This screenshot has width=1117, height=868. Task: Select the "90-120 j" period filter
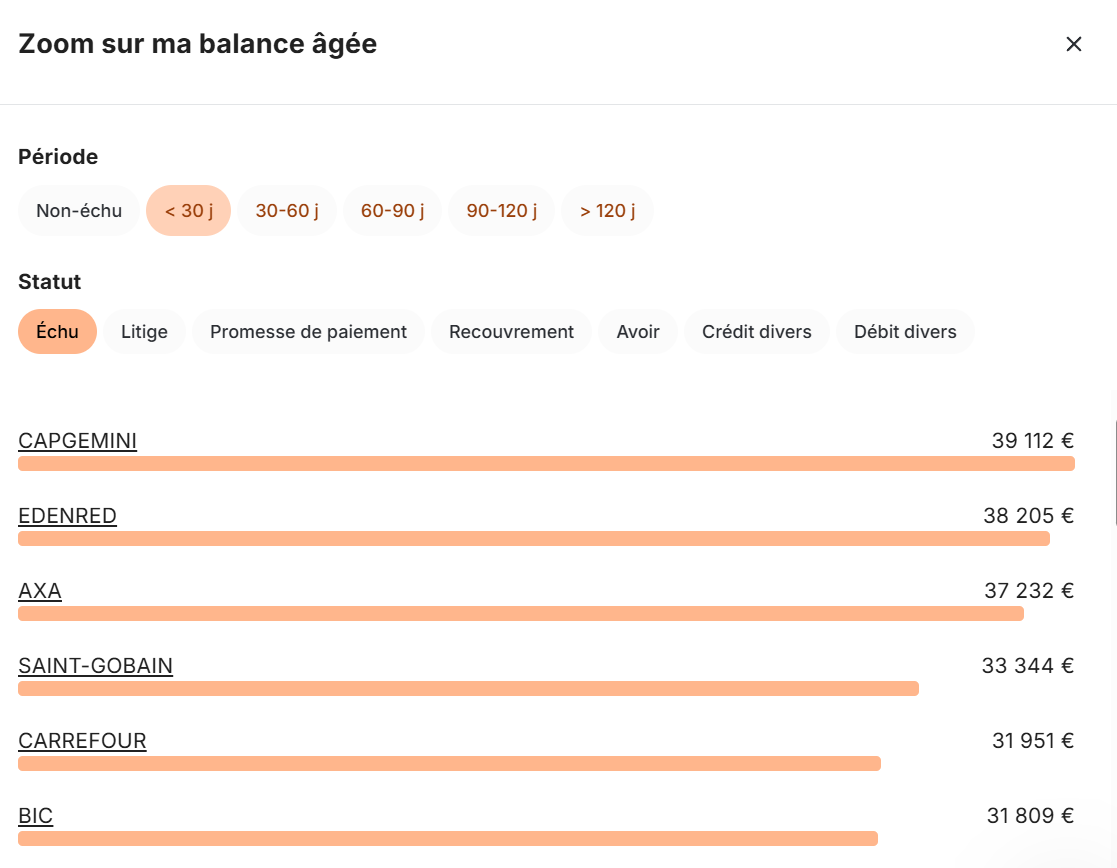click(501, 210)
